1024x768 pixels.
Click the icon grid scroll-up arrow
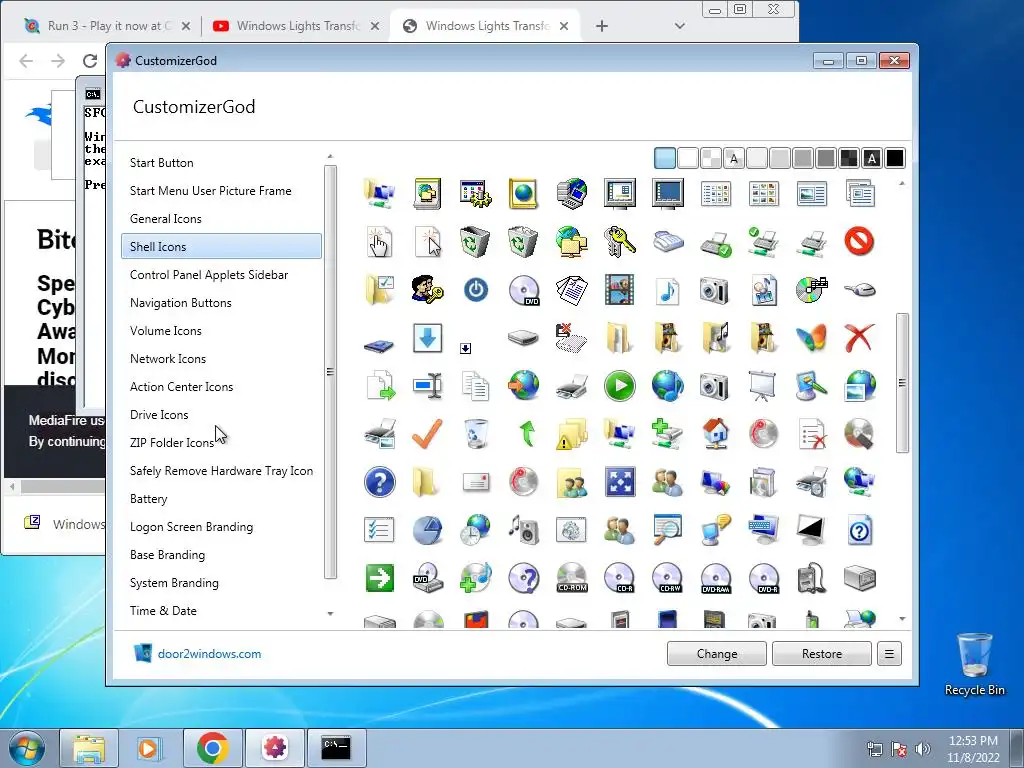click(x=902, y=184)
